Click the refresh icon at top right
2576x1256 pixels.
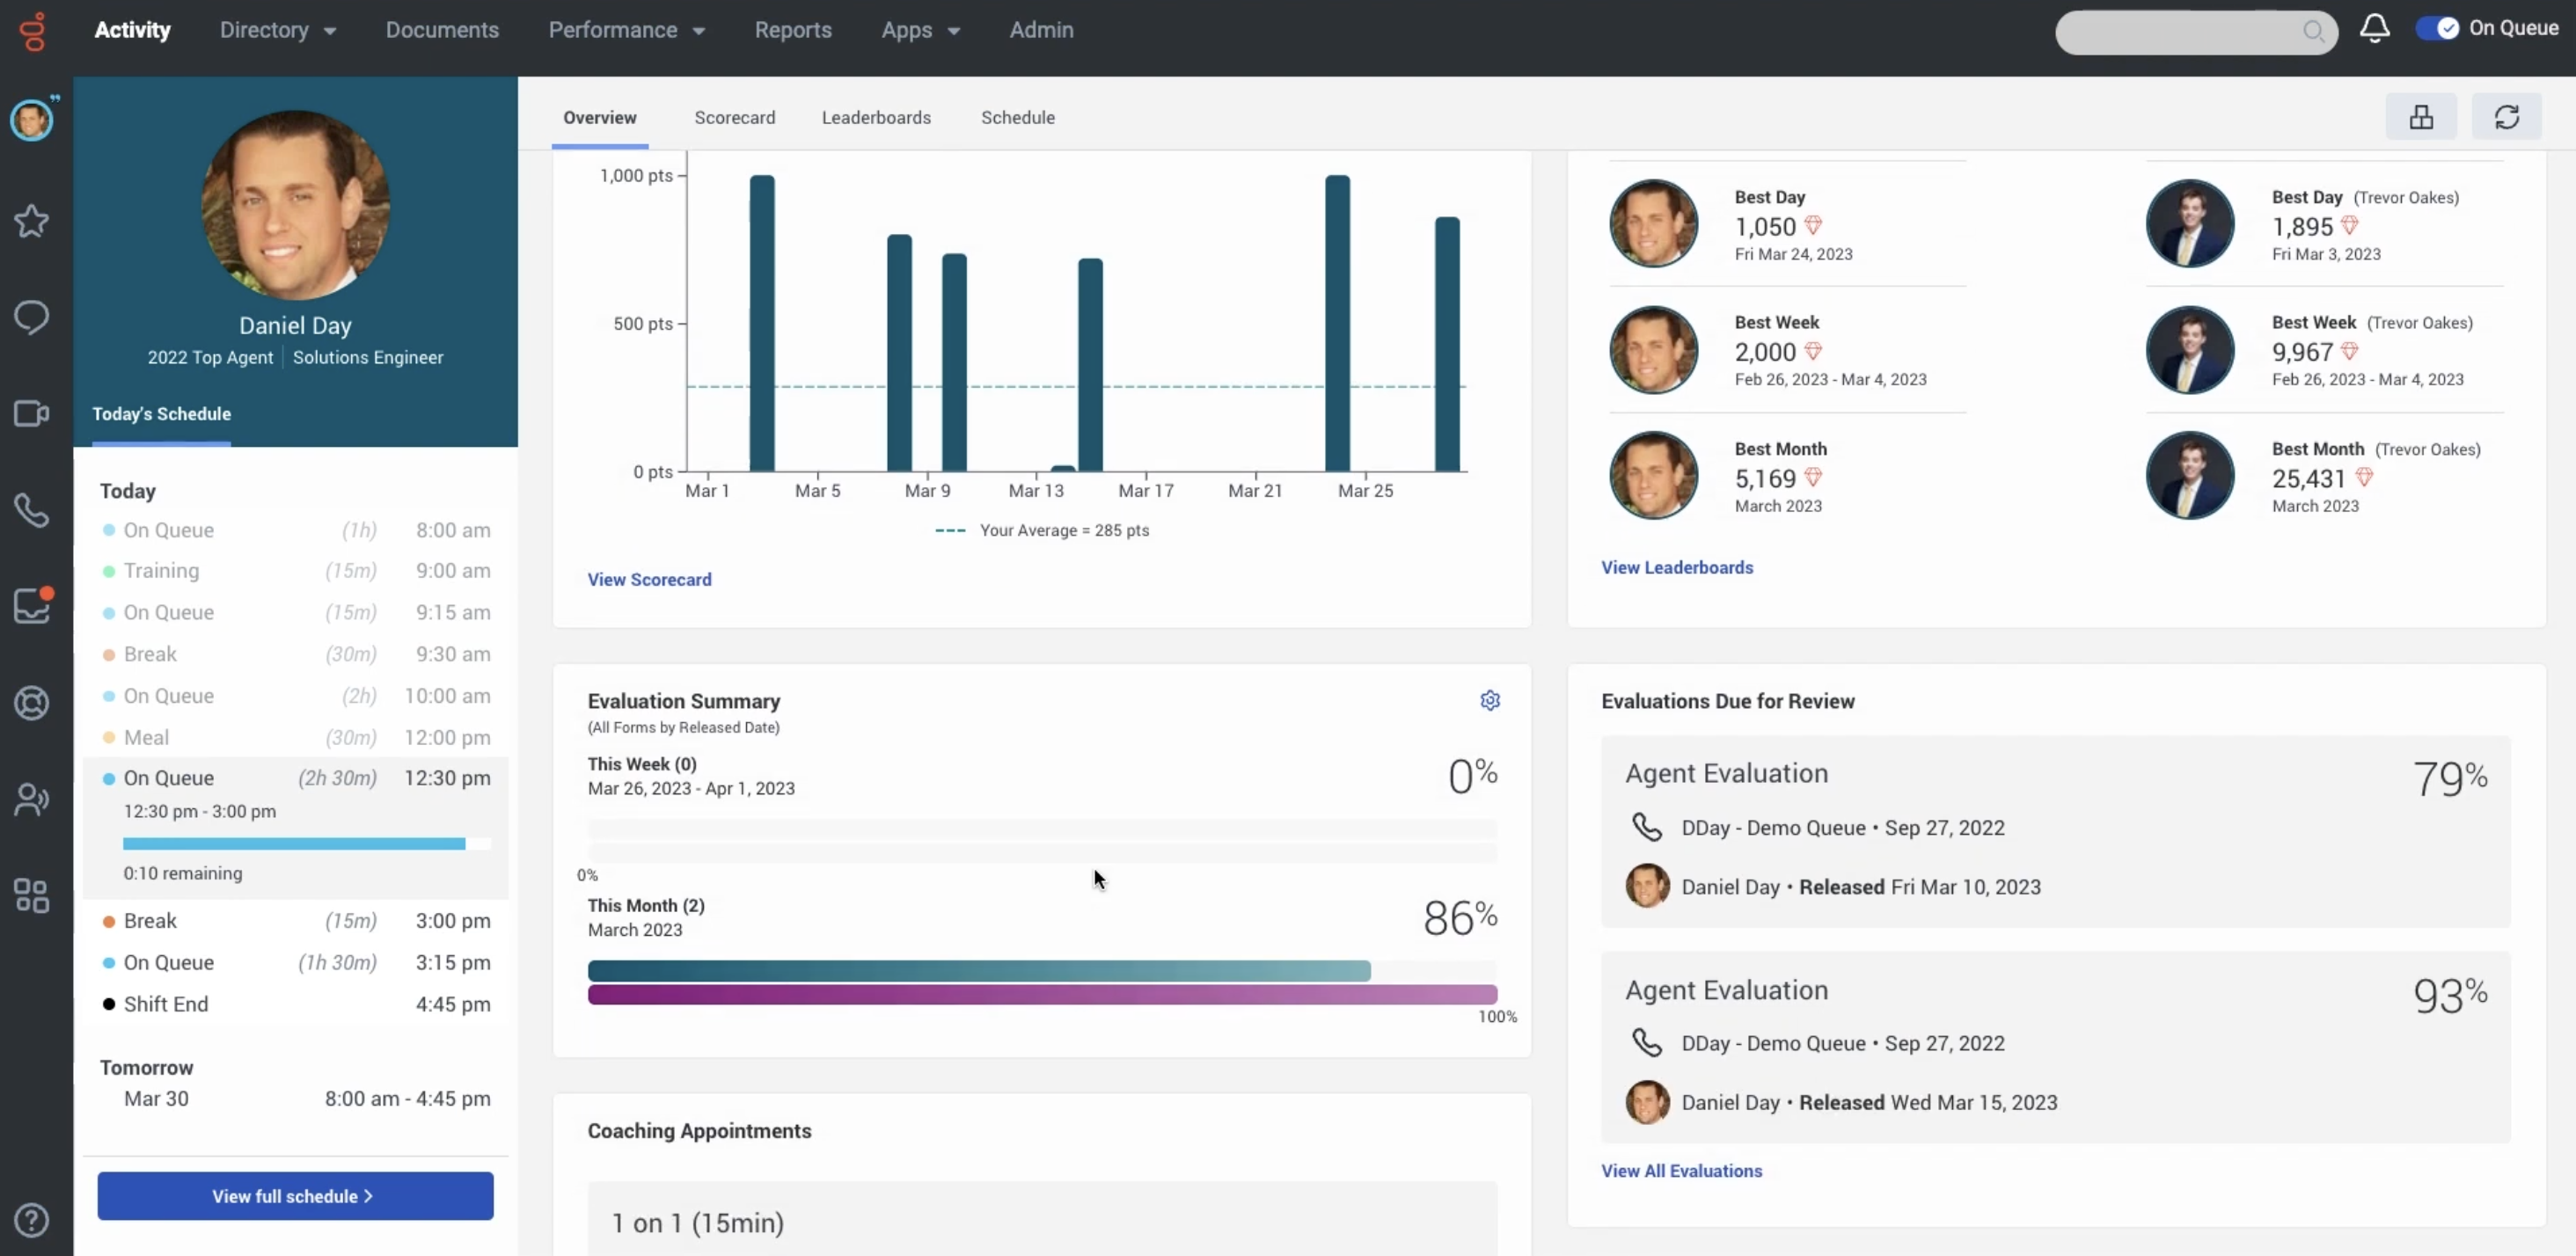2506,117
